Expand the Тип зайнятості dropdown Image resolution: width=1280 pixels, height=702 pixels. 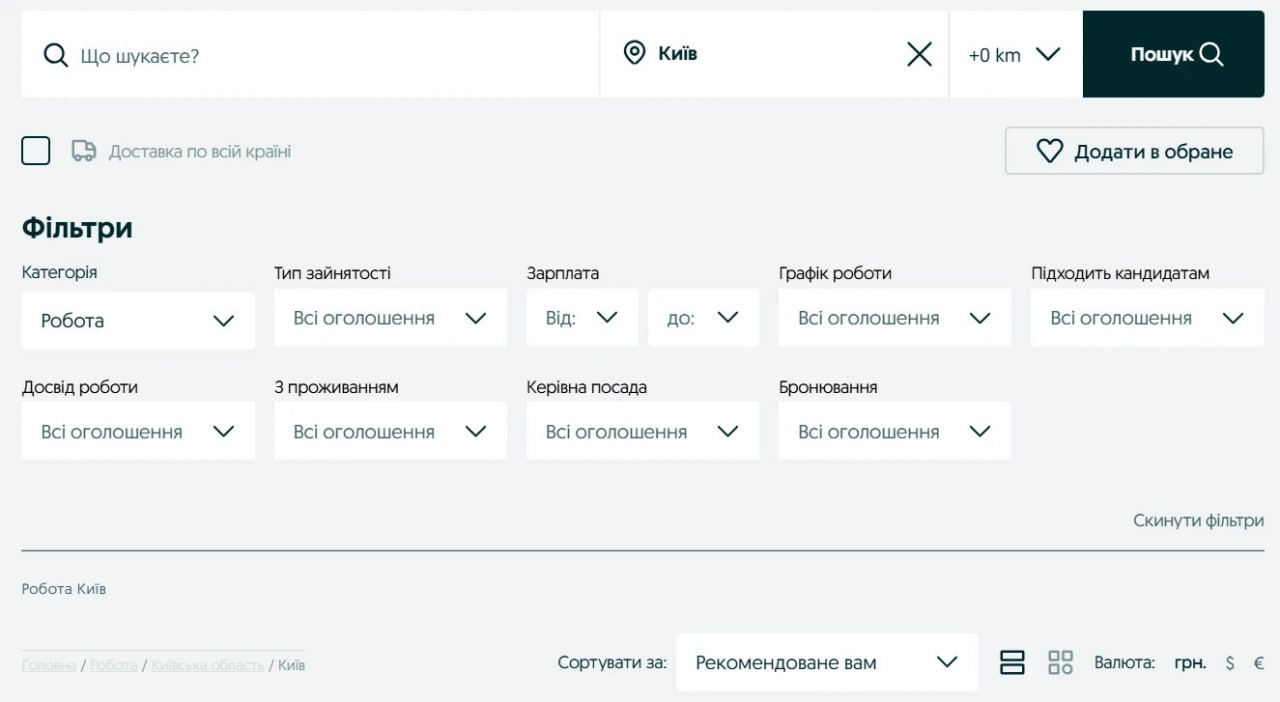pyautogui.click(x=390, y=318)
